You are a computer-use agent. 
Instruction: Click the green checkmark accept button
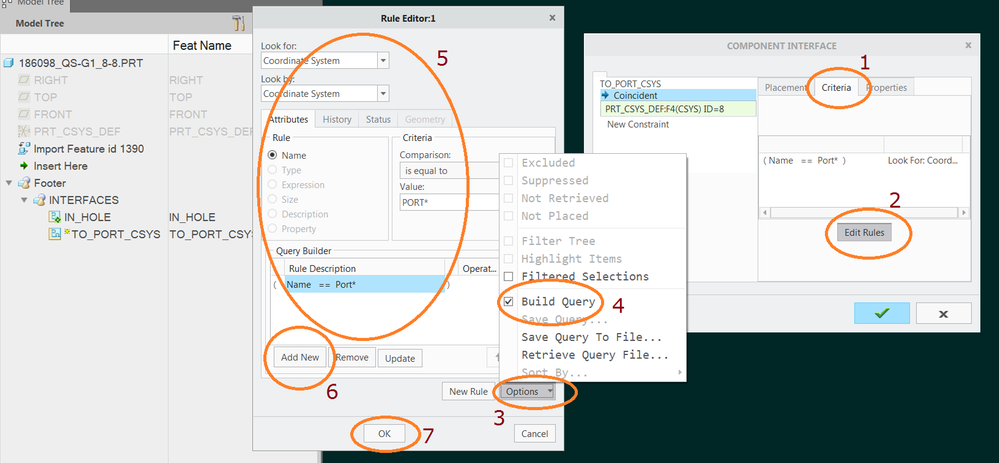(881, 313)
